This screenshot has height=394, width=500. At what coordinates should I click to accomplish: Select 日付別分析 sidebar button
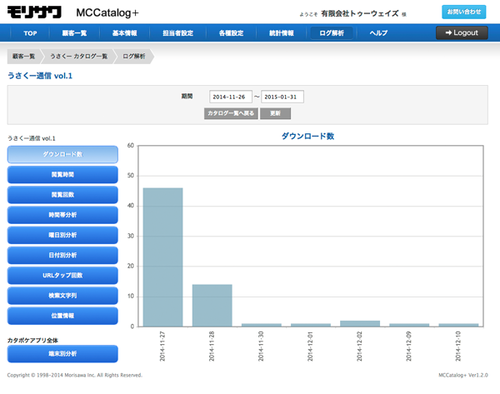tap(63, 255)
